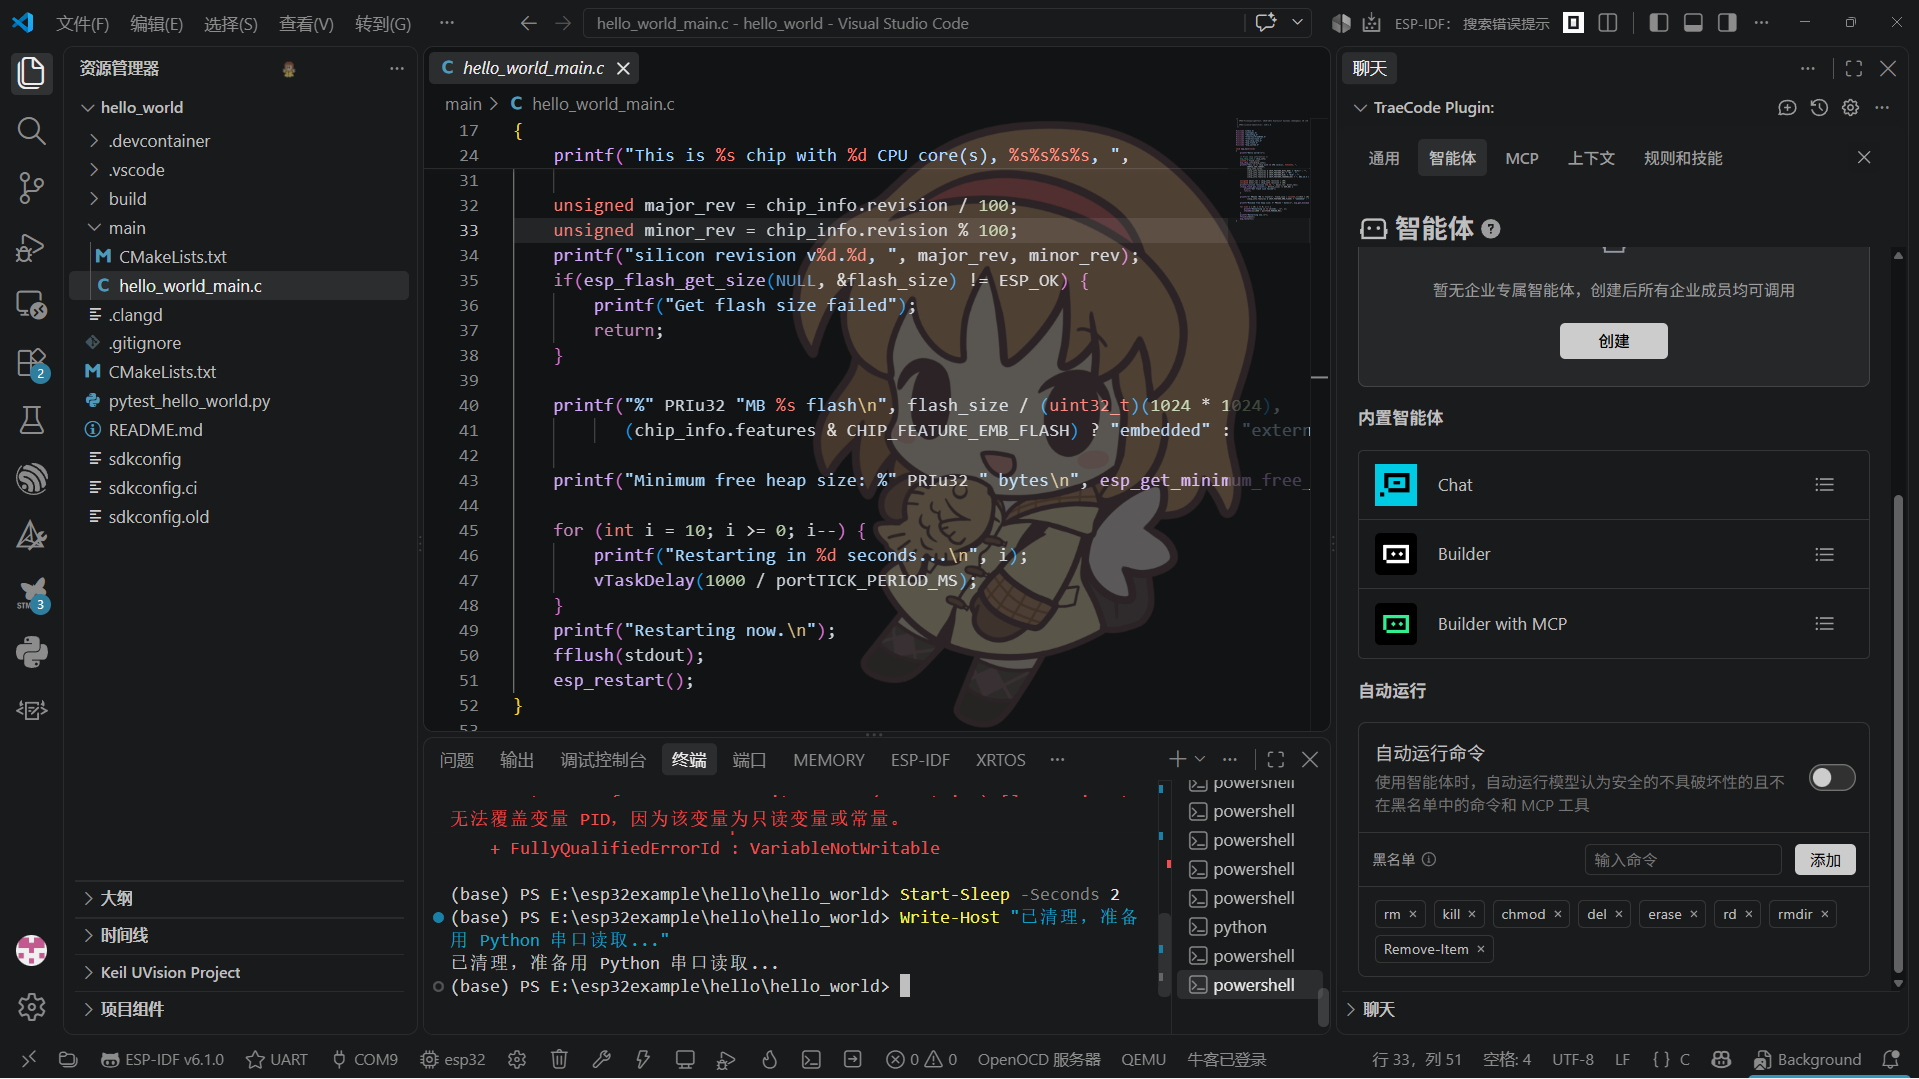Click the 添加 button for blacklist
This screenshot has width=1919, height=1079.
click(x=1825, y=860)
